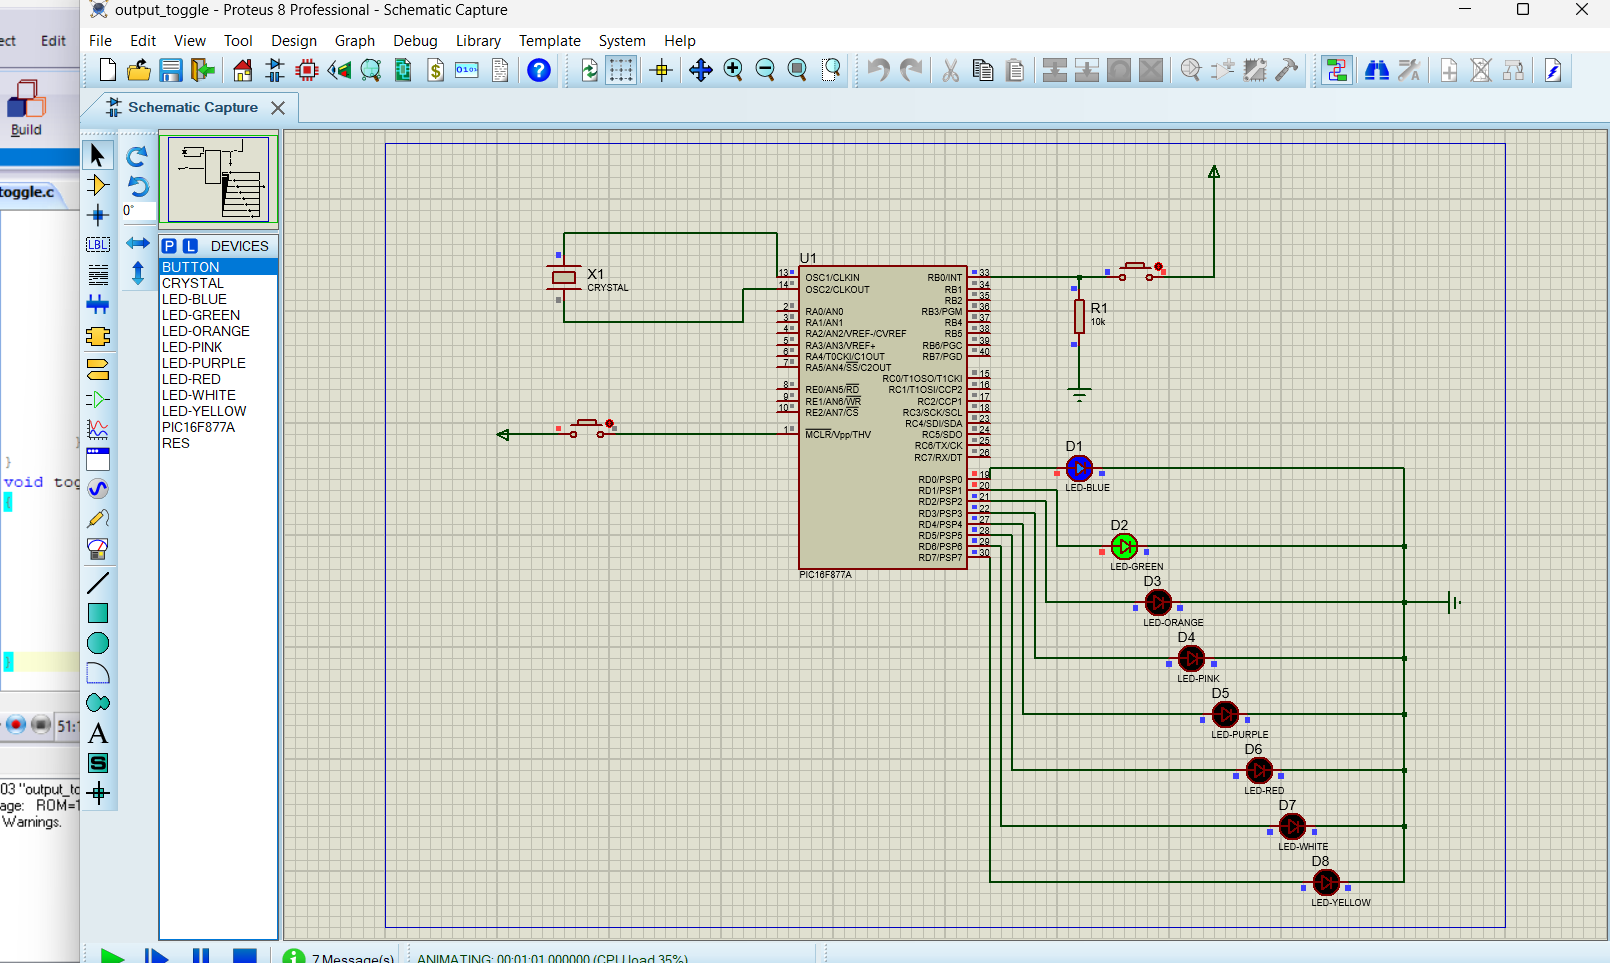Image resolution: width=1610 pixels, height=963 pixels.
Task: Select the Virtual Instruments mode tool
Action: tap(98, 549)
